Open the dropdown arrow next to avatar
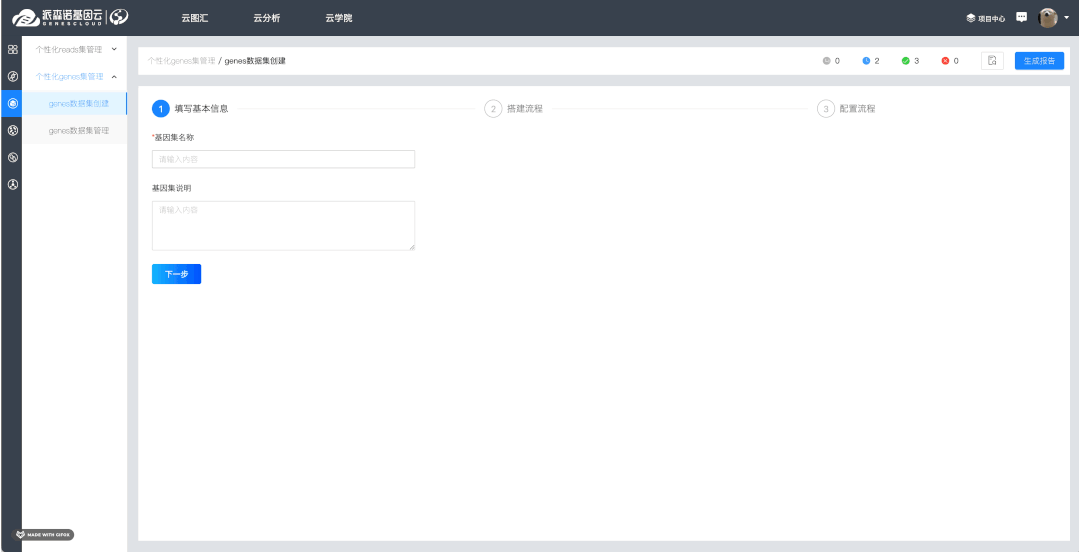The width and height of the screenshot is (1079, 552). click(x=1067, y=18)
